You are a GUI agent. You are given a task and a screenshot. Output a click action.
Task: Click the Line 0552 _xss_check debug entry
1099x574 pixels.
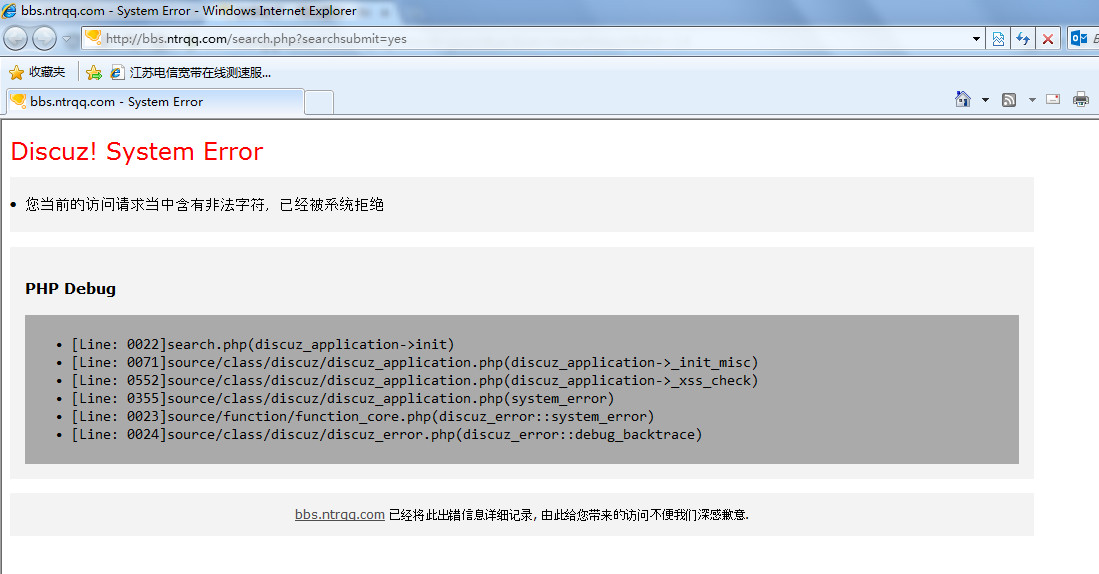414,381
